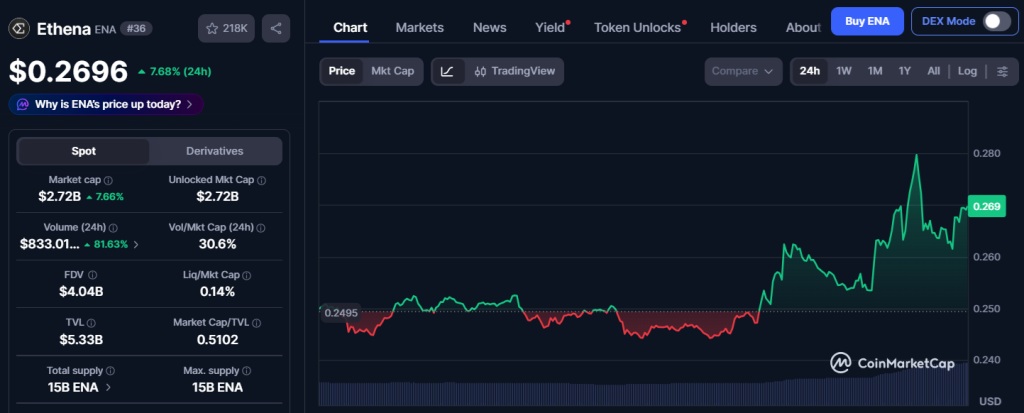Open the Compare dropdown
Screen dimensions: 1024x413
pyautogui.click(x=743, y=71)
